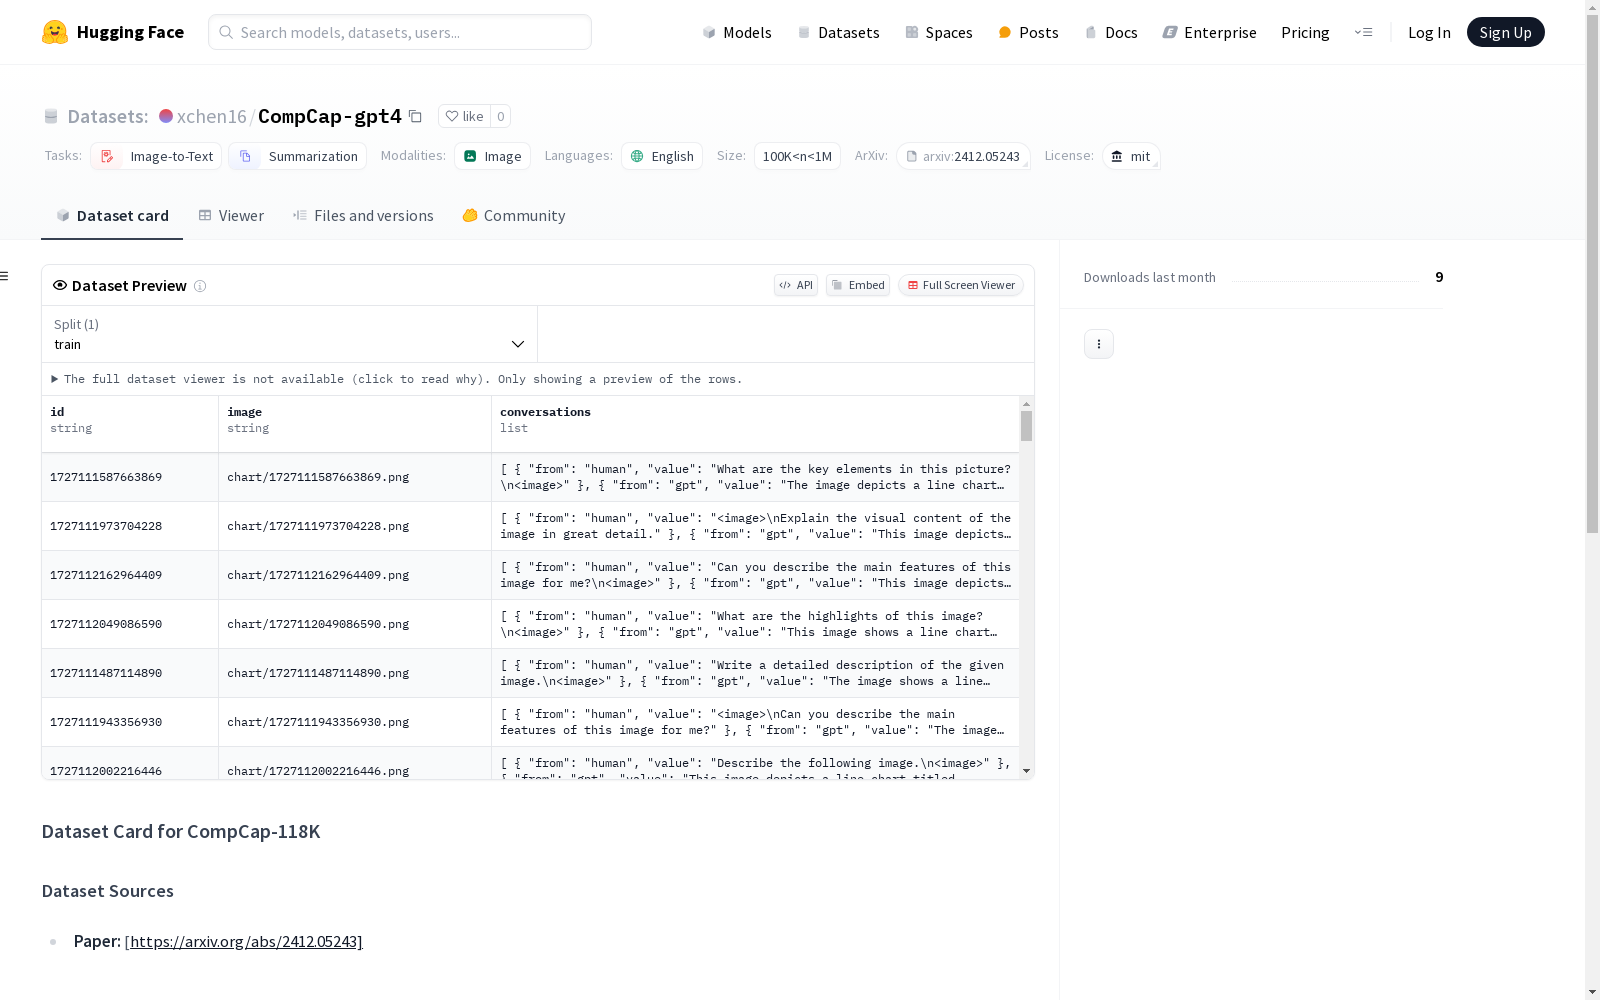Click the arxiv:2412.05243 tag

(963, 156)
